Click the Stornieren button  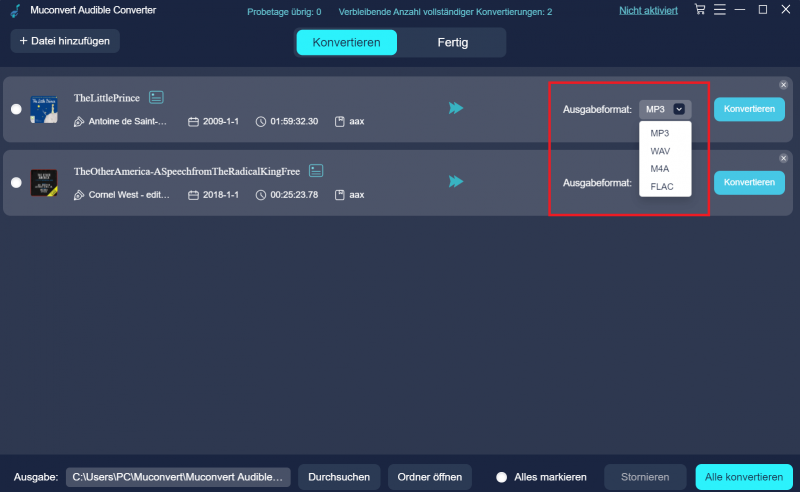(645, 477)
